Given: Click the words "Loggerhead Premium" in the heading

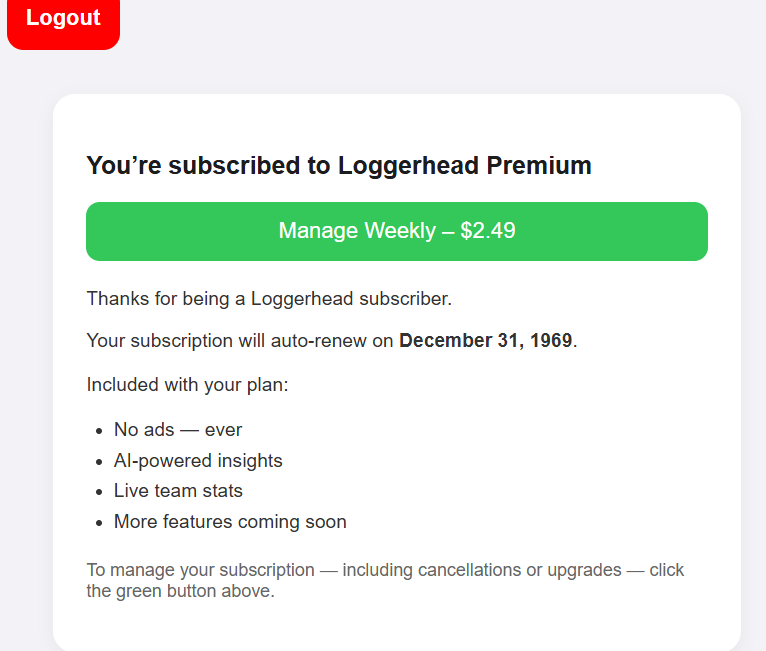Looking at the screenshot, I should pyautogui.click(x=464, y=166).
